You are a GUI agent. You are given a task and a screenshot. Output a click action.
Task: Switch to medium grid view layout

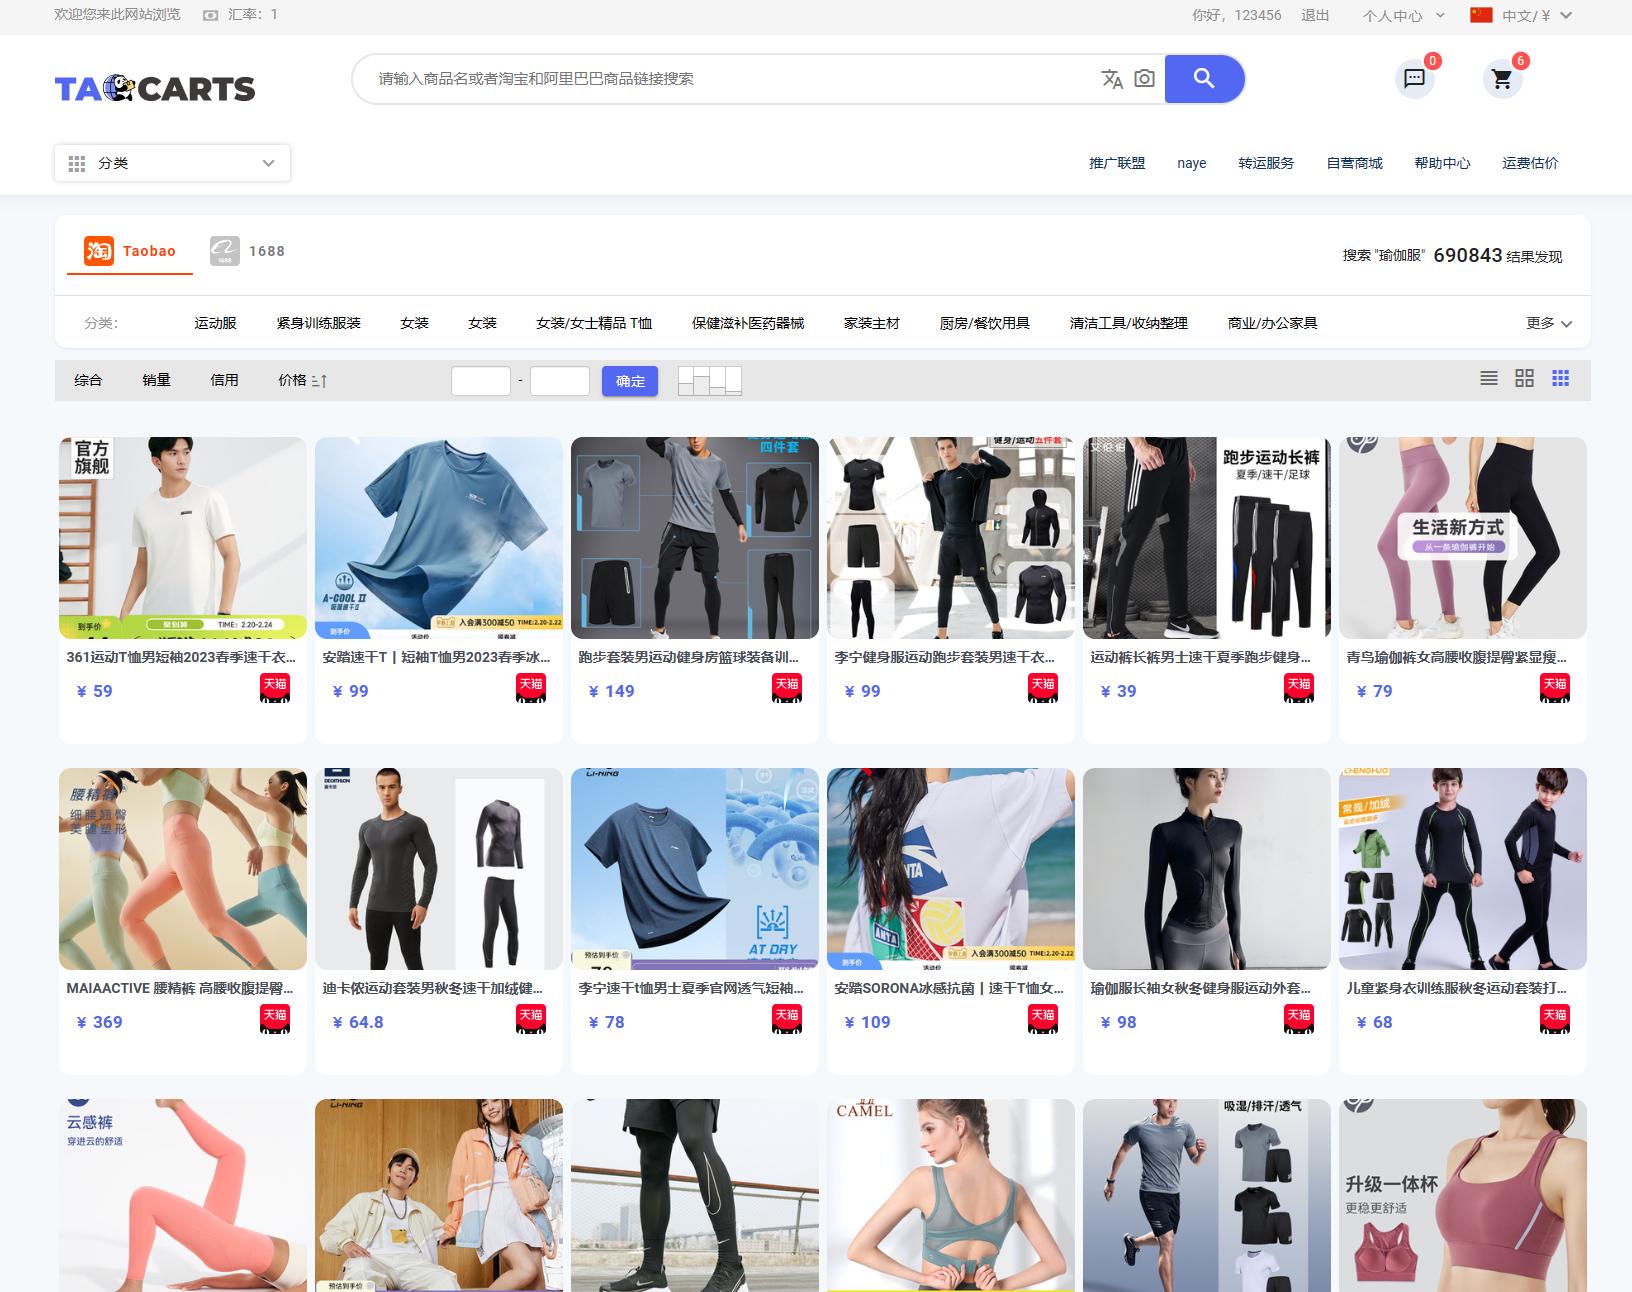coord(1524,378)
